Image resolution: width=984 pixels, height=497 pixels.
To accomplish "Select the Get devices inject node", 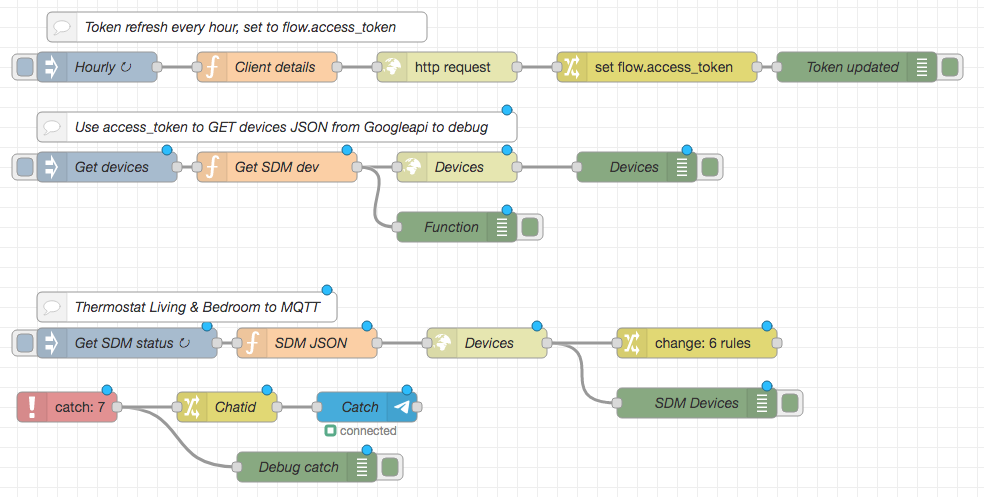I will 107,167.
